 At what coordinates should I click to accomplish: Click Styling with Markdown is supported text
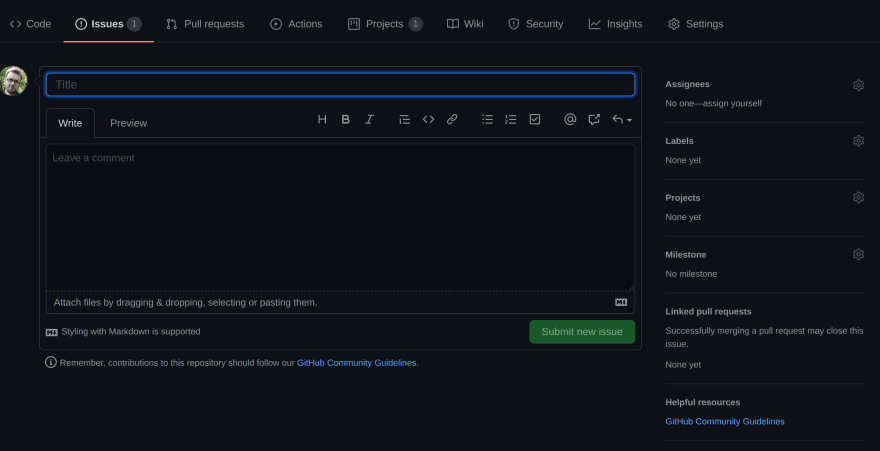(131, 332)
